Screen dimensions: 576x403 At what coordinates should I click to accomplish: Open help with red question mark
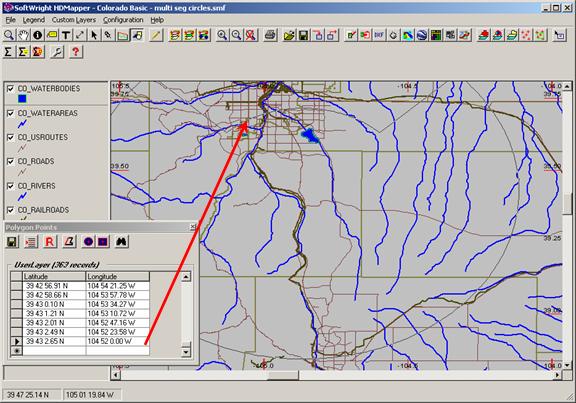(x=76, y=52)
